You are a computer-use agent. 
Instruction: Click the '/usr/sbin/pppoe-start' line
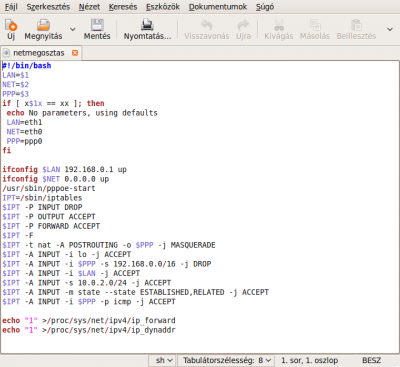49,188
